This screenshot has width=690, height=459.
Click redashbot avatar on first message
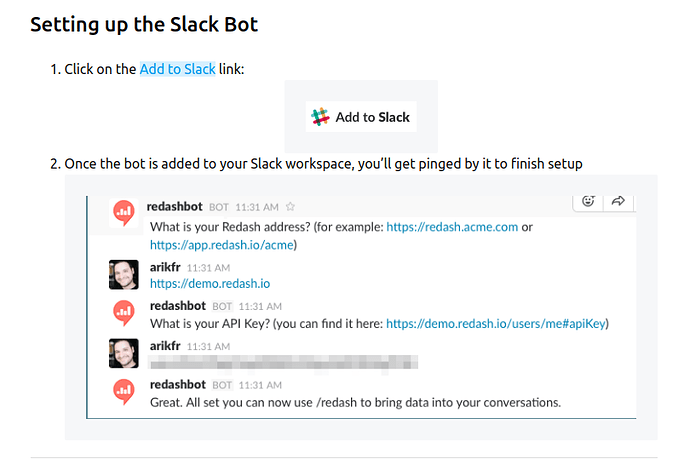pyautogui.click(x=124, y=213)
